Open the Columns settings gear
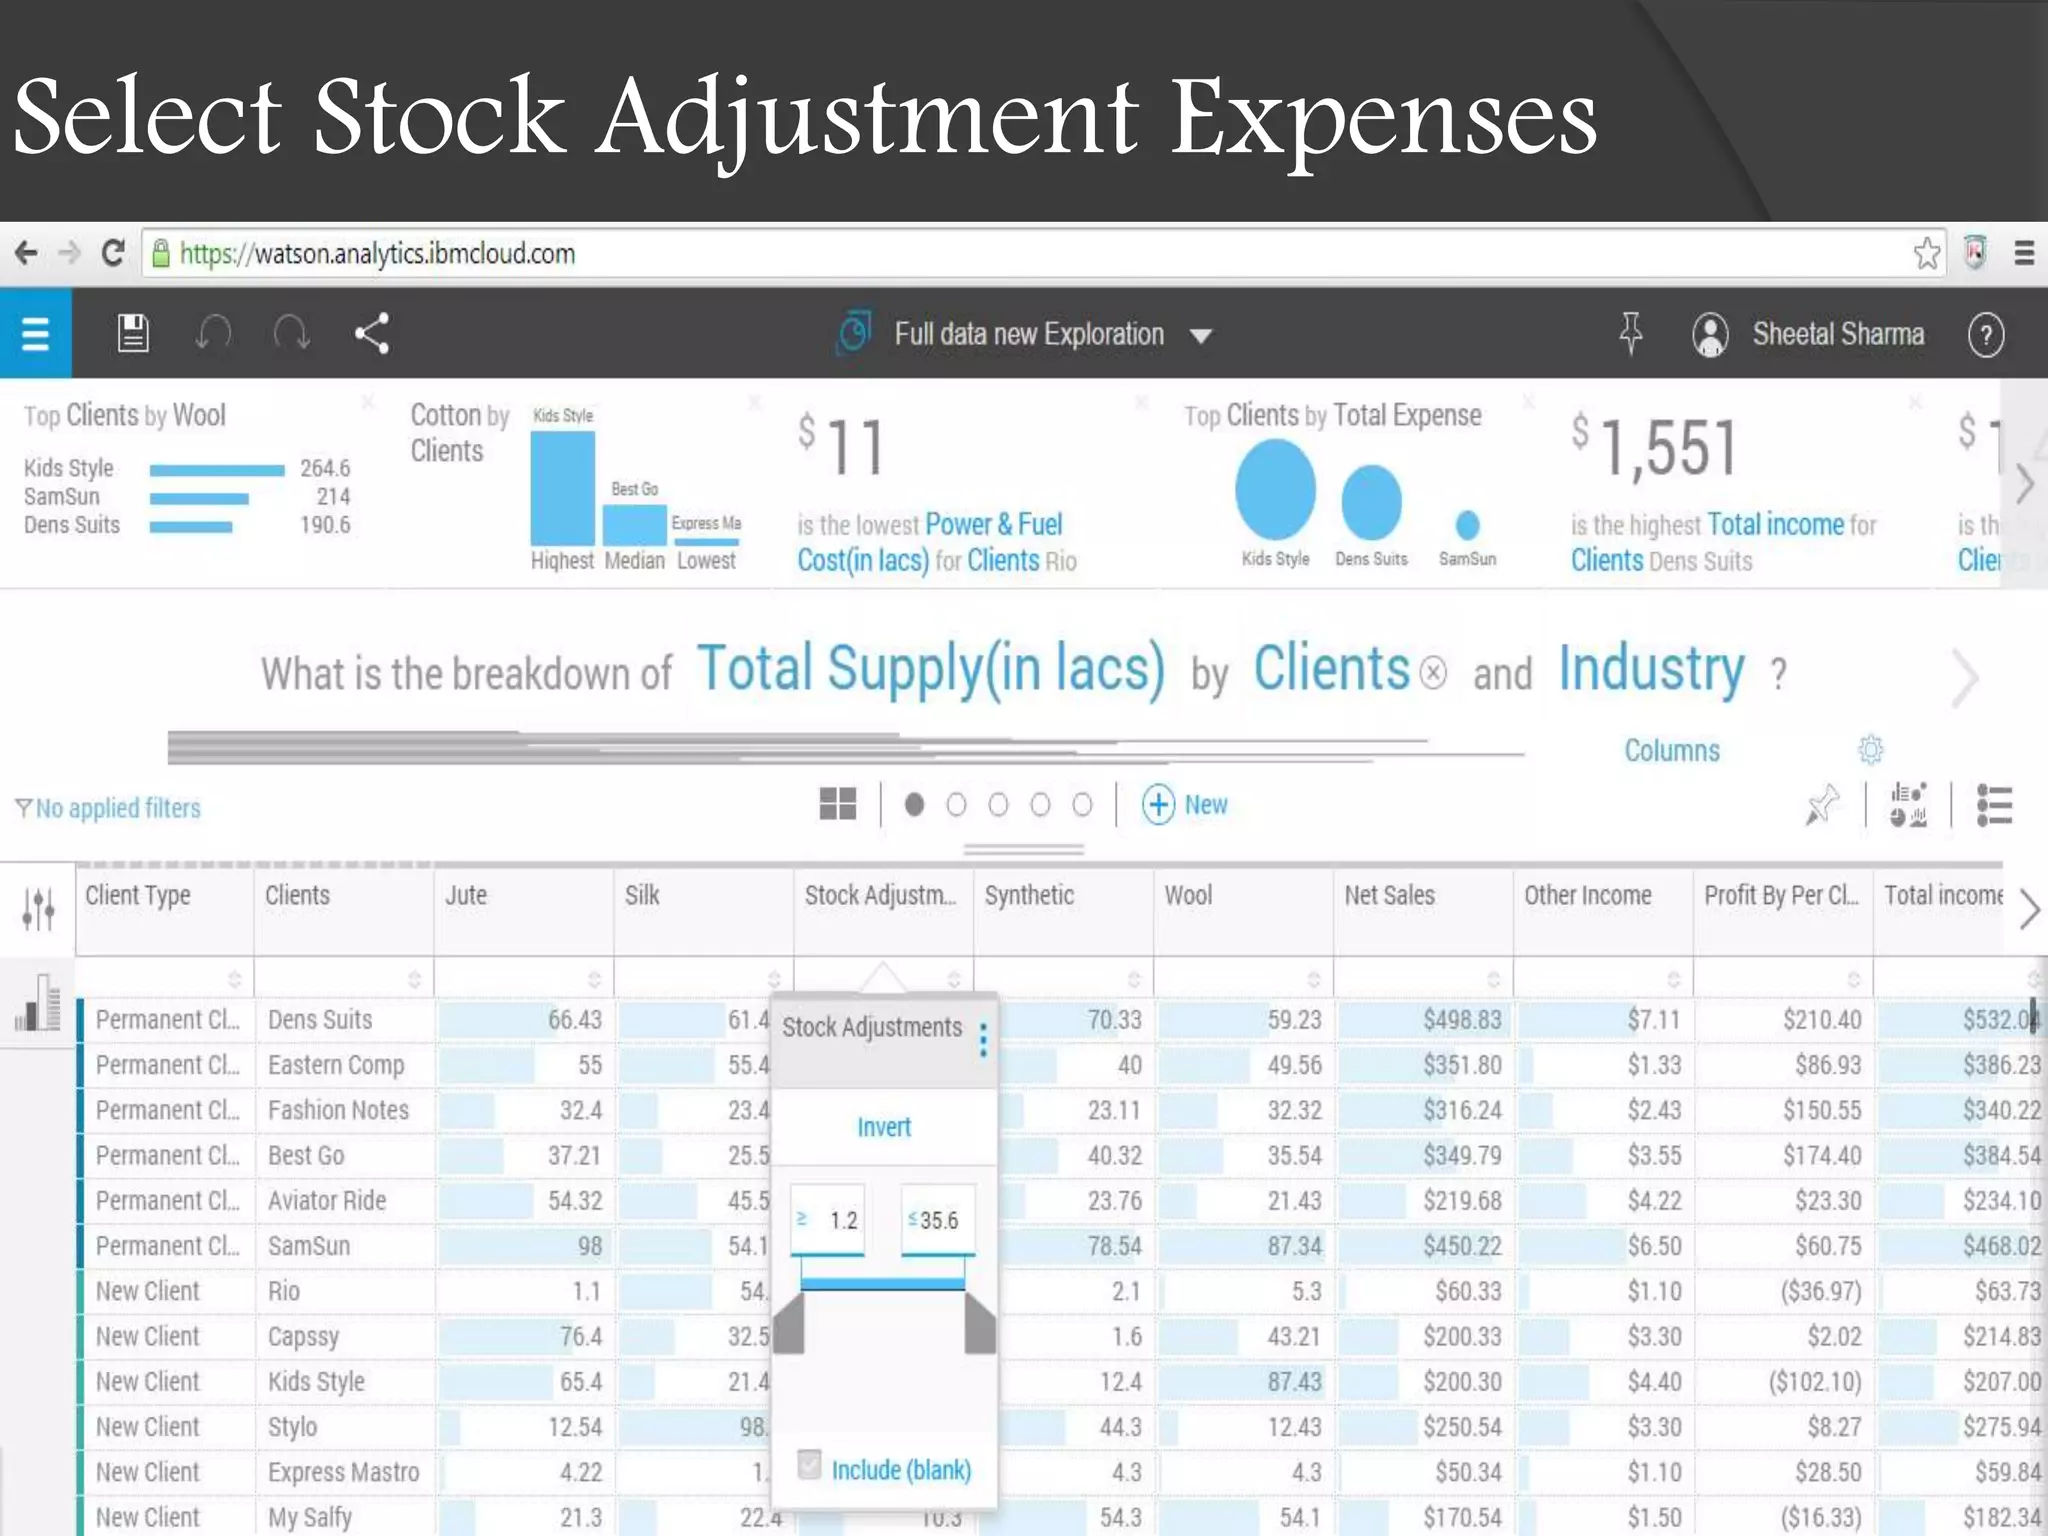This screenshot has height=1536, width=2048. tap(1871, 749)
